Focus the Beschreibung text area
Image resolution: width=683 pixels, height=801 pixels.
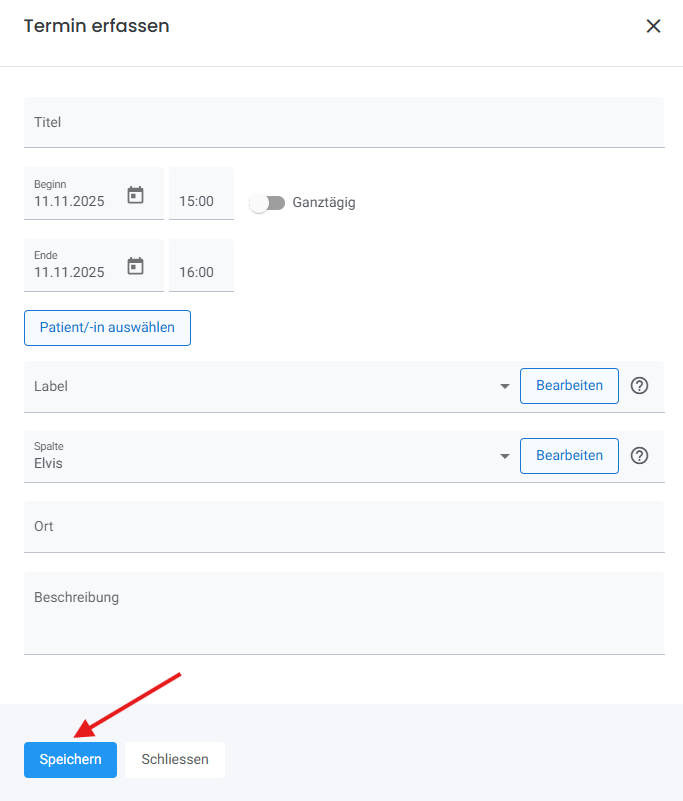coord(344,613)
